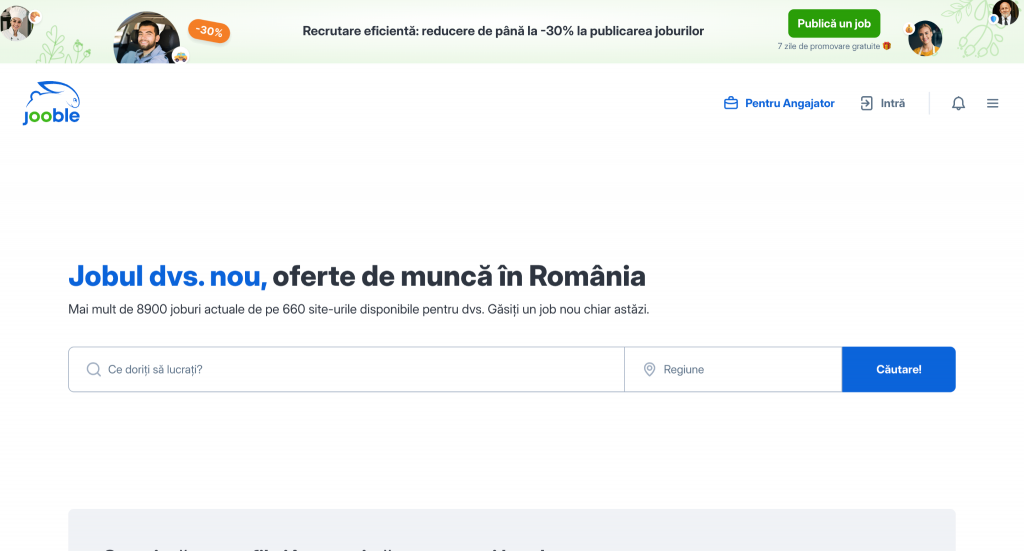Click the Jooble logo
1024x551 pixels.
point(51,103)
